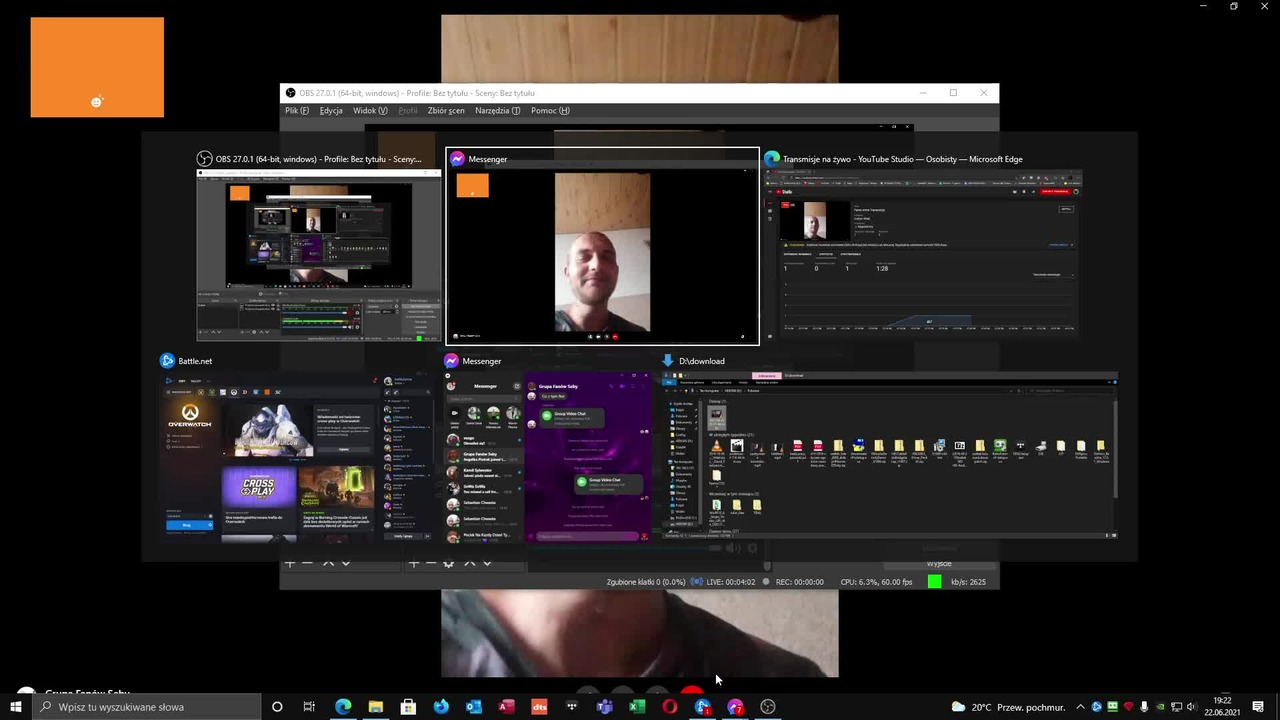Open File Explorer from the taskbar
Screen dimensions: 1280x720
[376, 707]
